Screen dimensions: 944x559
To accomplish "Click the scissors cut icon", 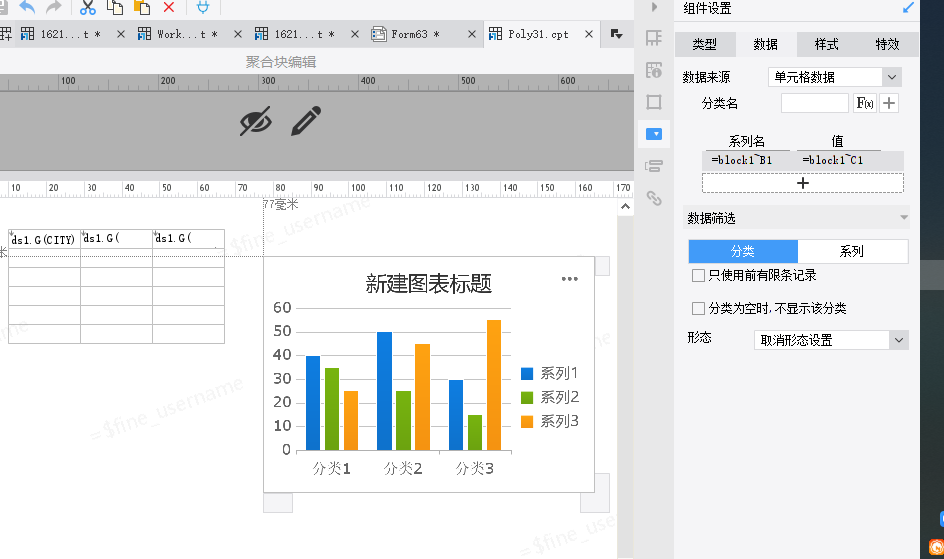I will click(x=88, y=7).
